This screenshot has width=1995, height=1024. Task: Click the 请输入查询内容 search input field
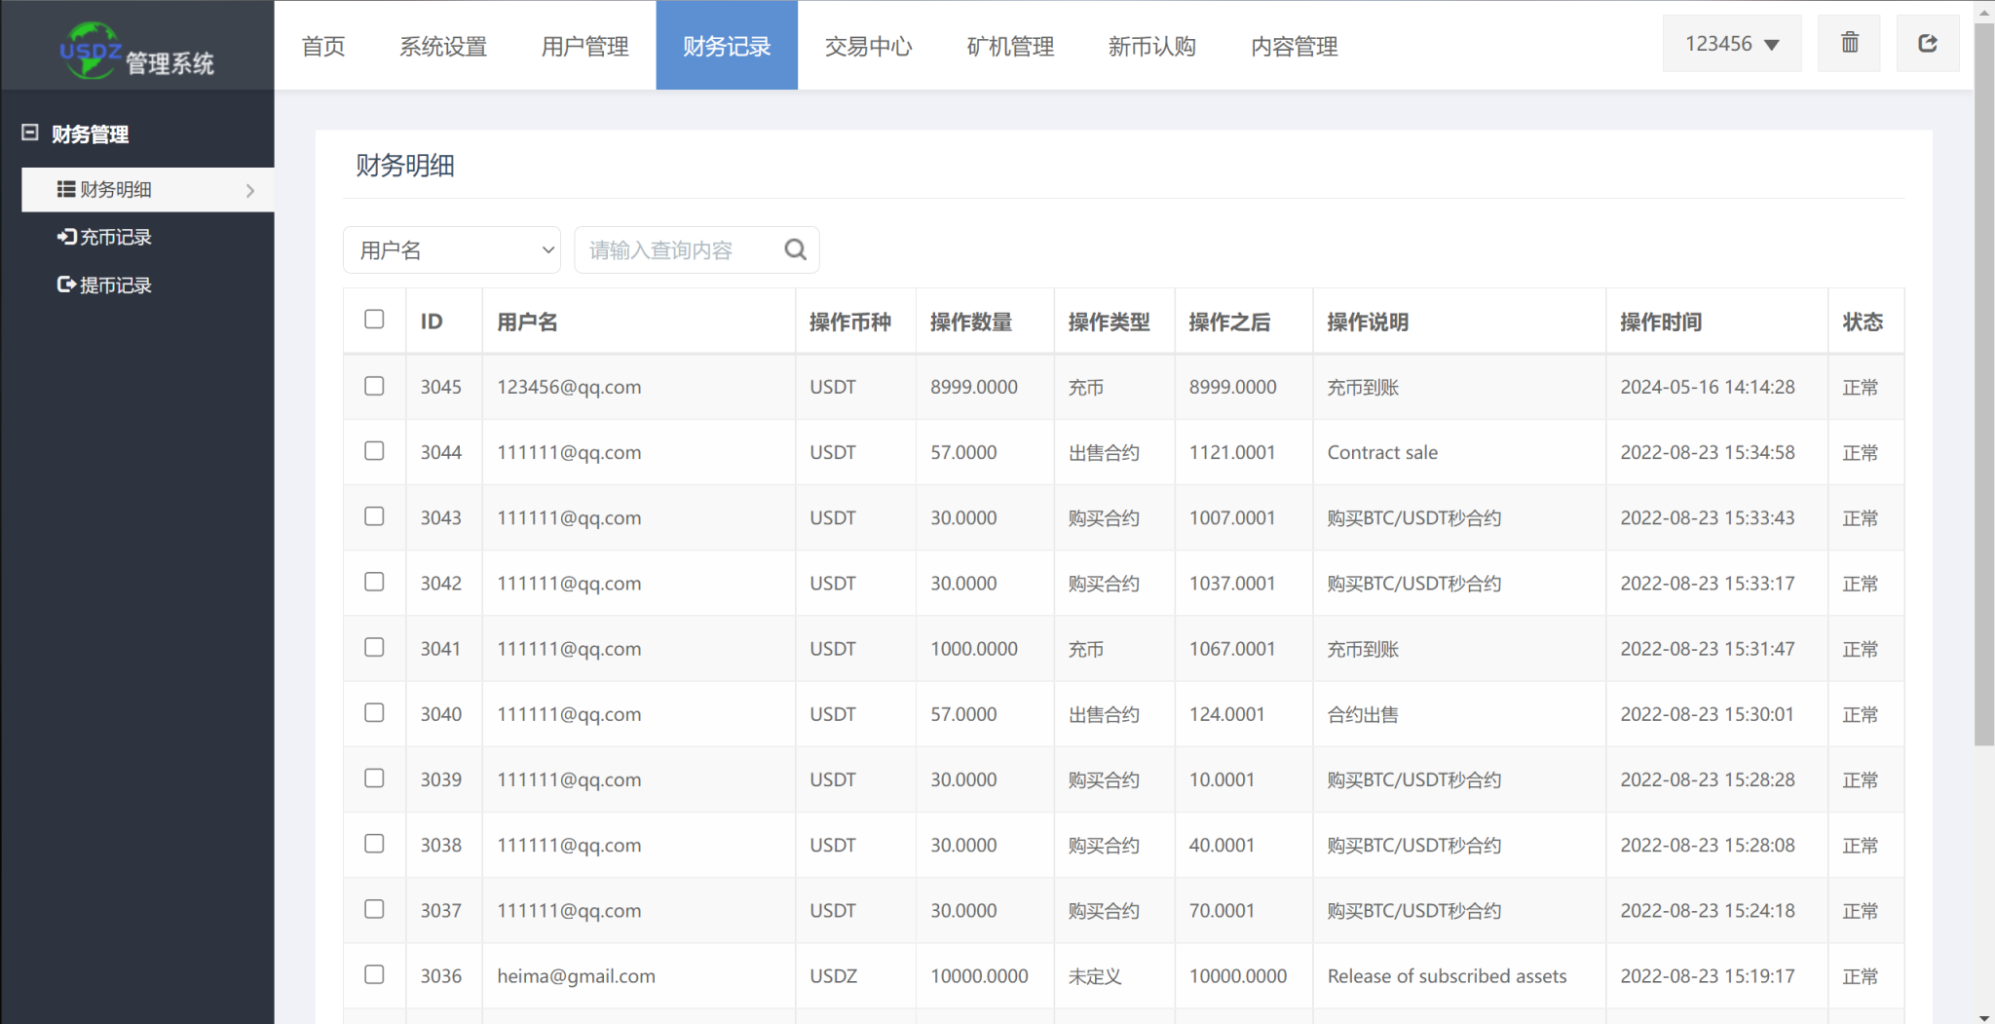point(670,249)
